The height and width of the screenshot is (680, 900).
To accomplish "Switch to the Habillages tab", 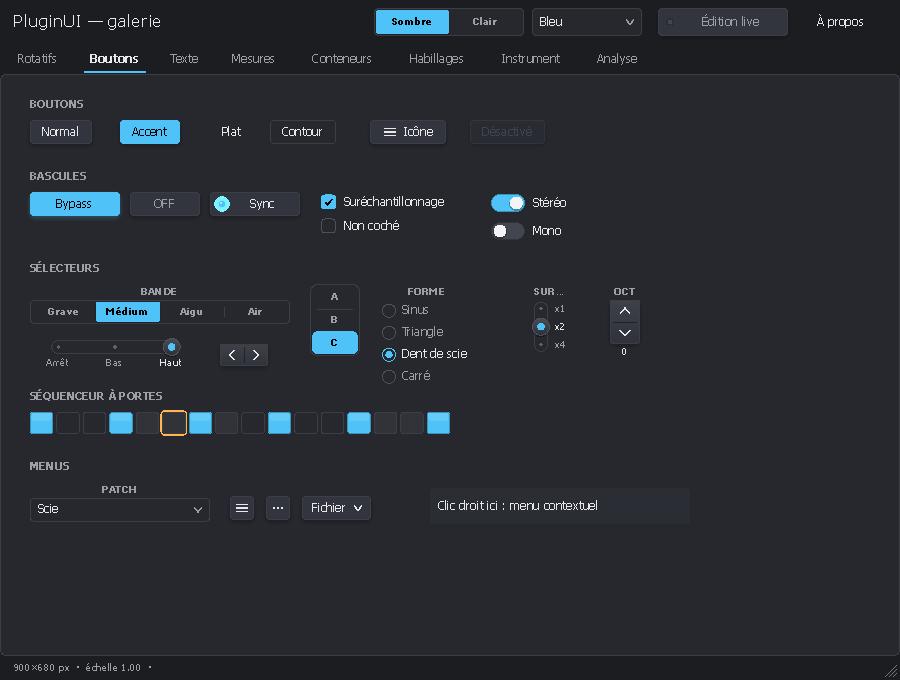I will (x=436, y=59).
